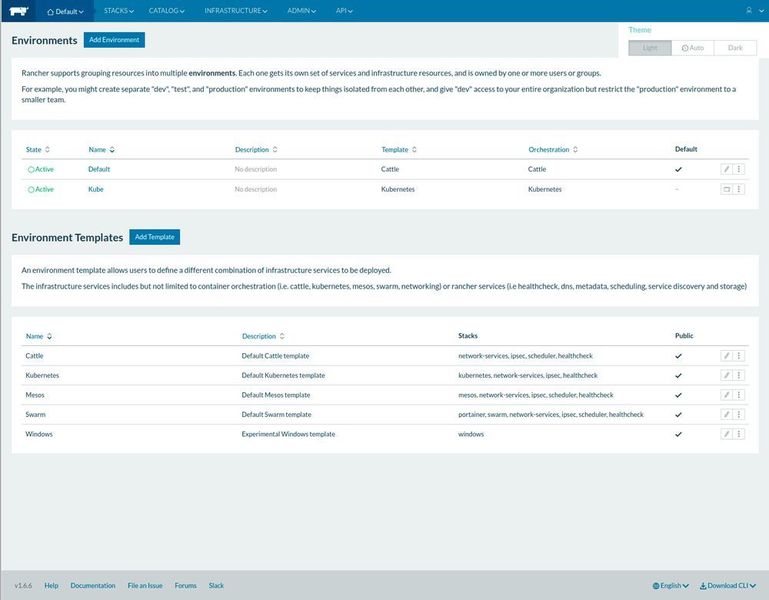Expand the STACKS menu
The width and height of the screenshot is (769, 600).
click(x=119, y=11)
